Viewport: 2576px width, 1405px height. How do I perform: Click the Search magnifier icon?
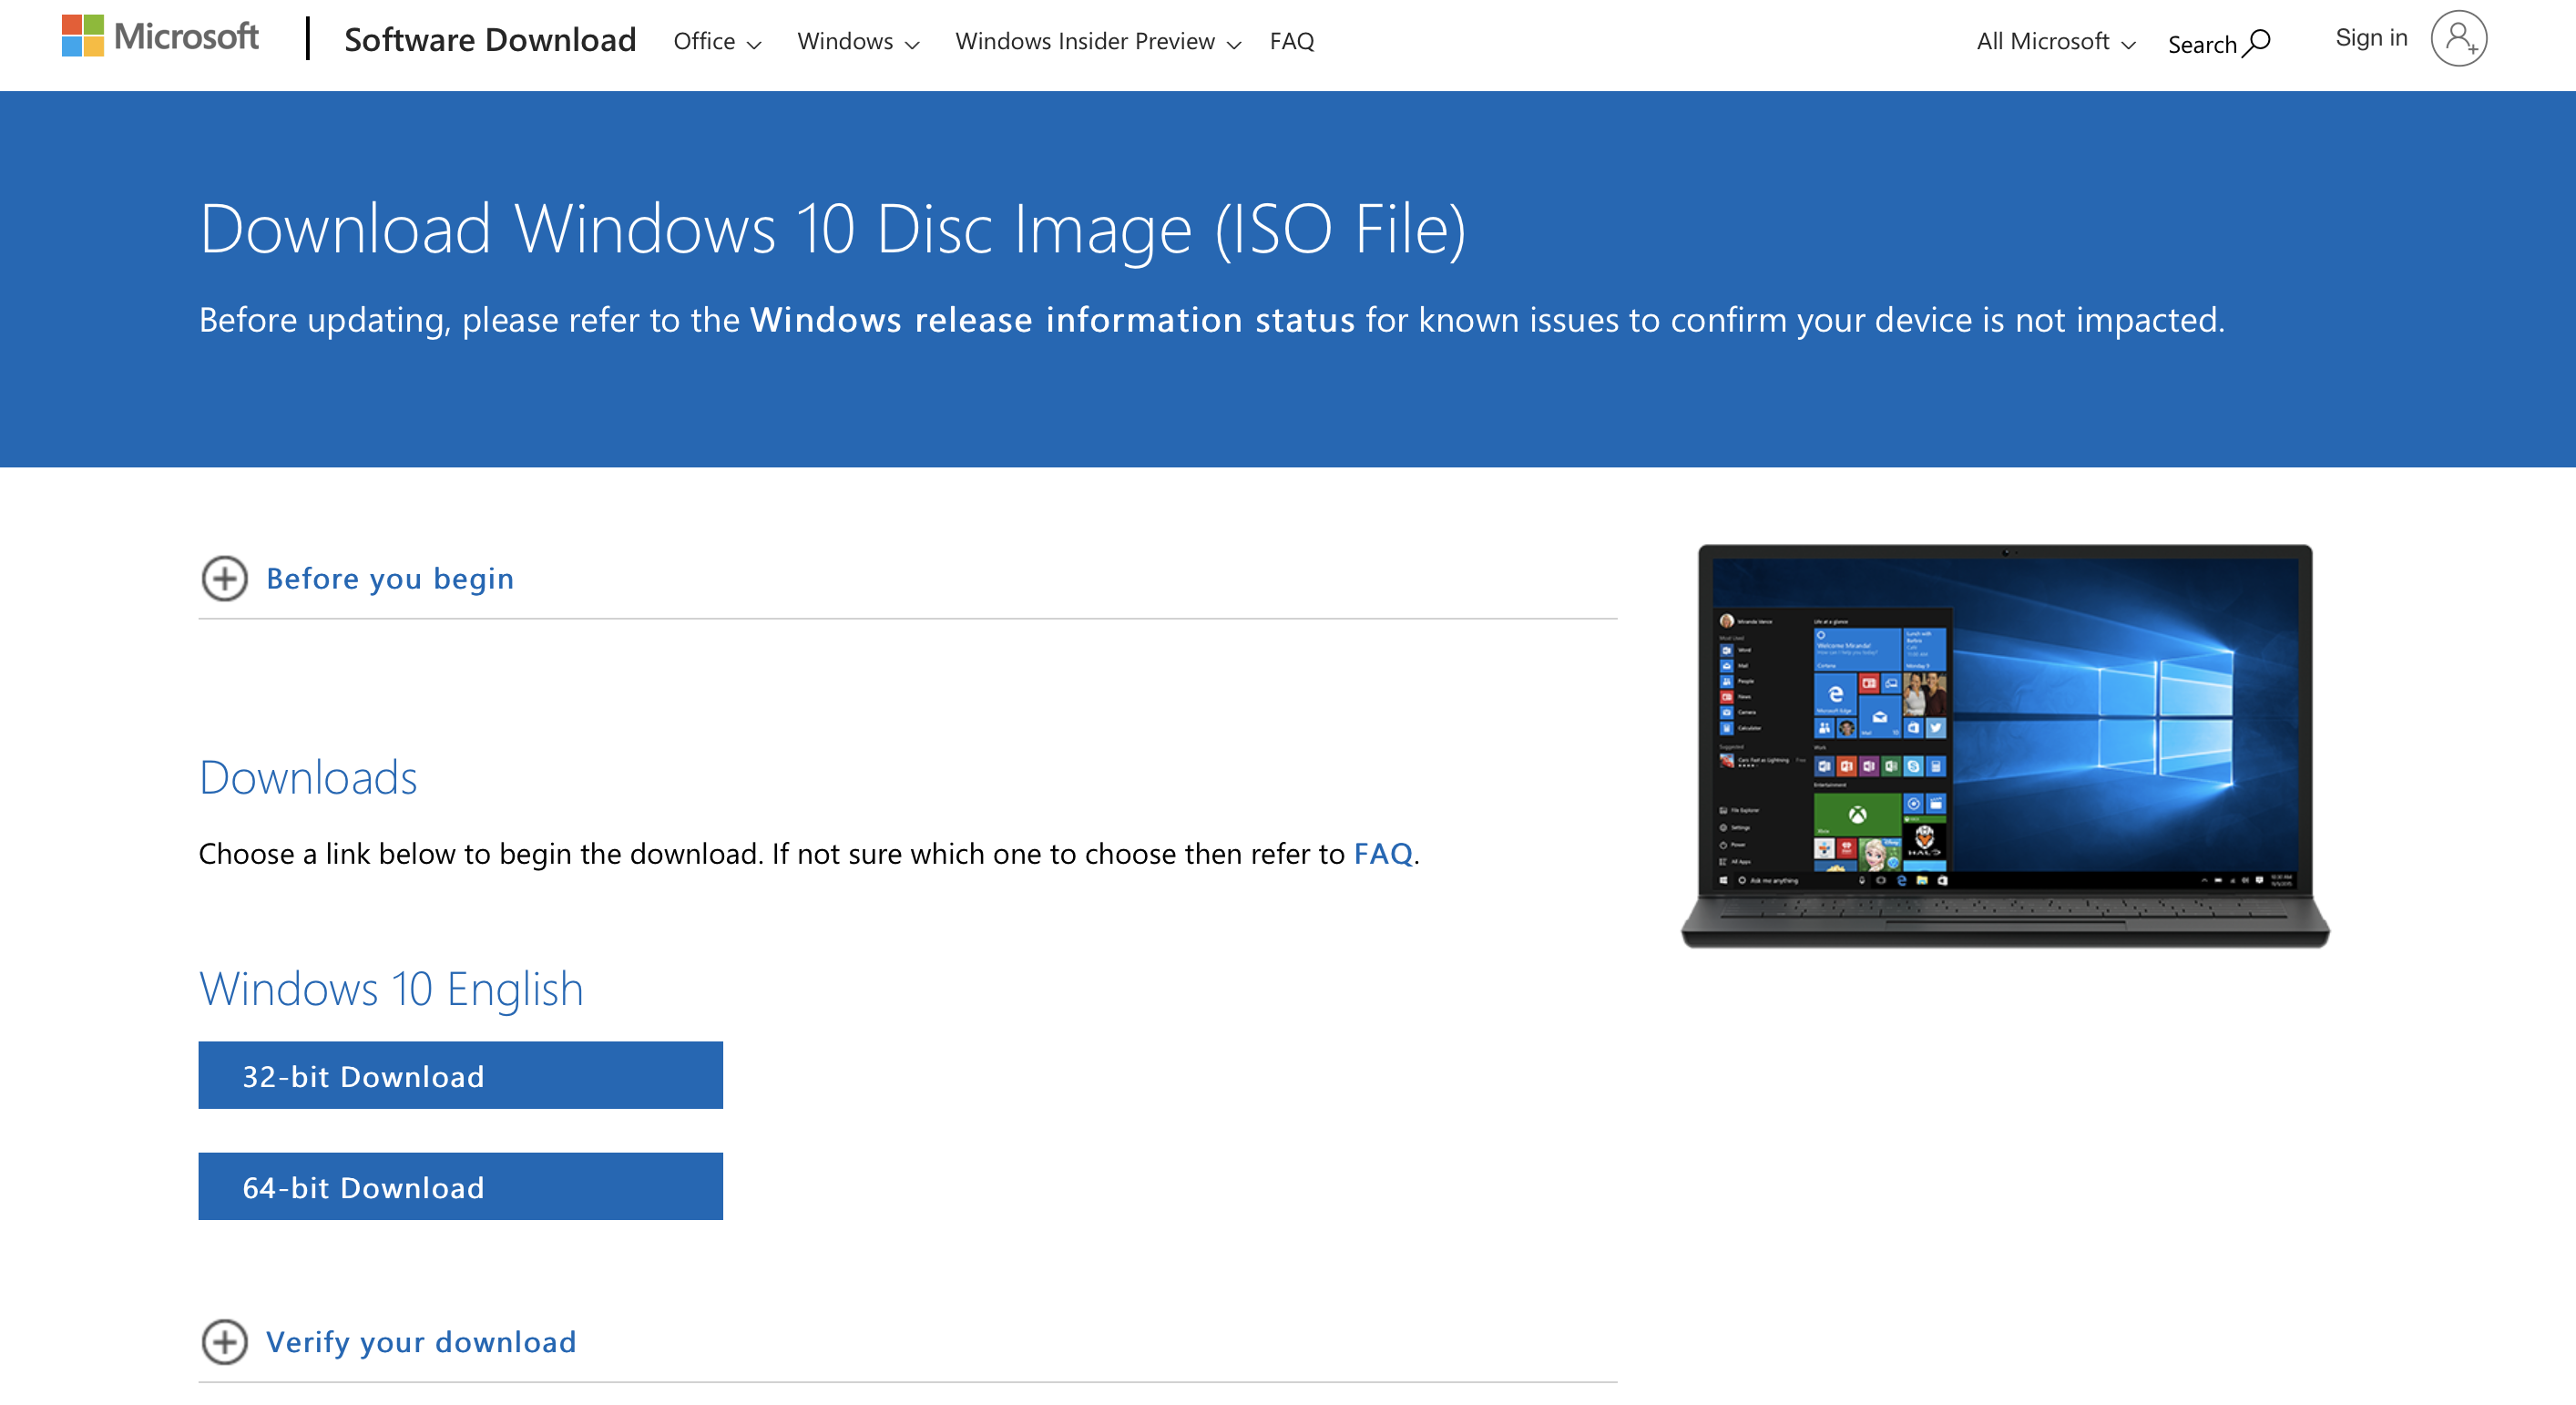click(x=2256, y=43)
